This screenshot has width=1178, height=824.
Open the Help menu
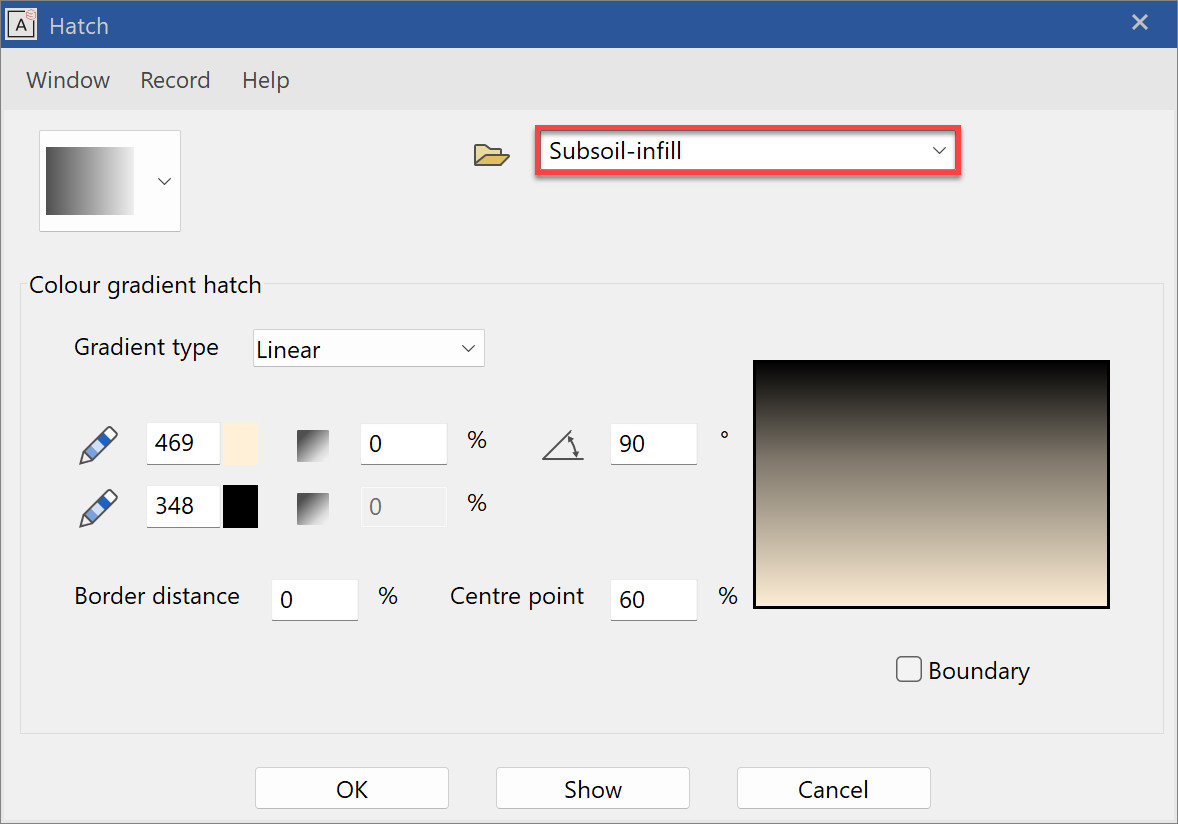click(x=265, y=80)
